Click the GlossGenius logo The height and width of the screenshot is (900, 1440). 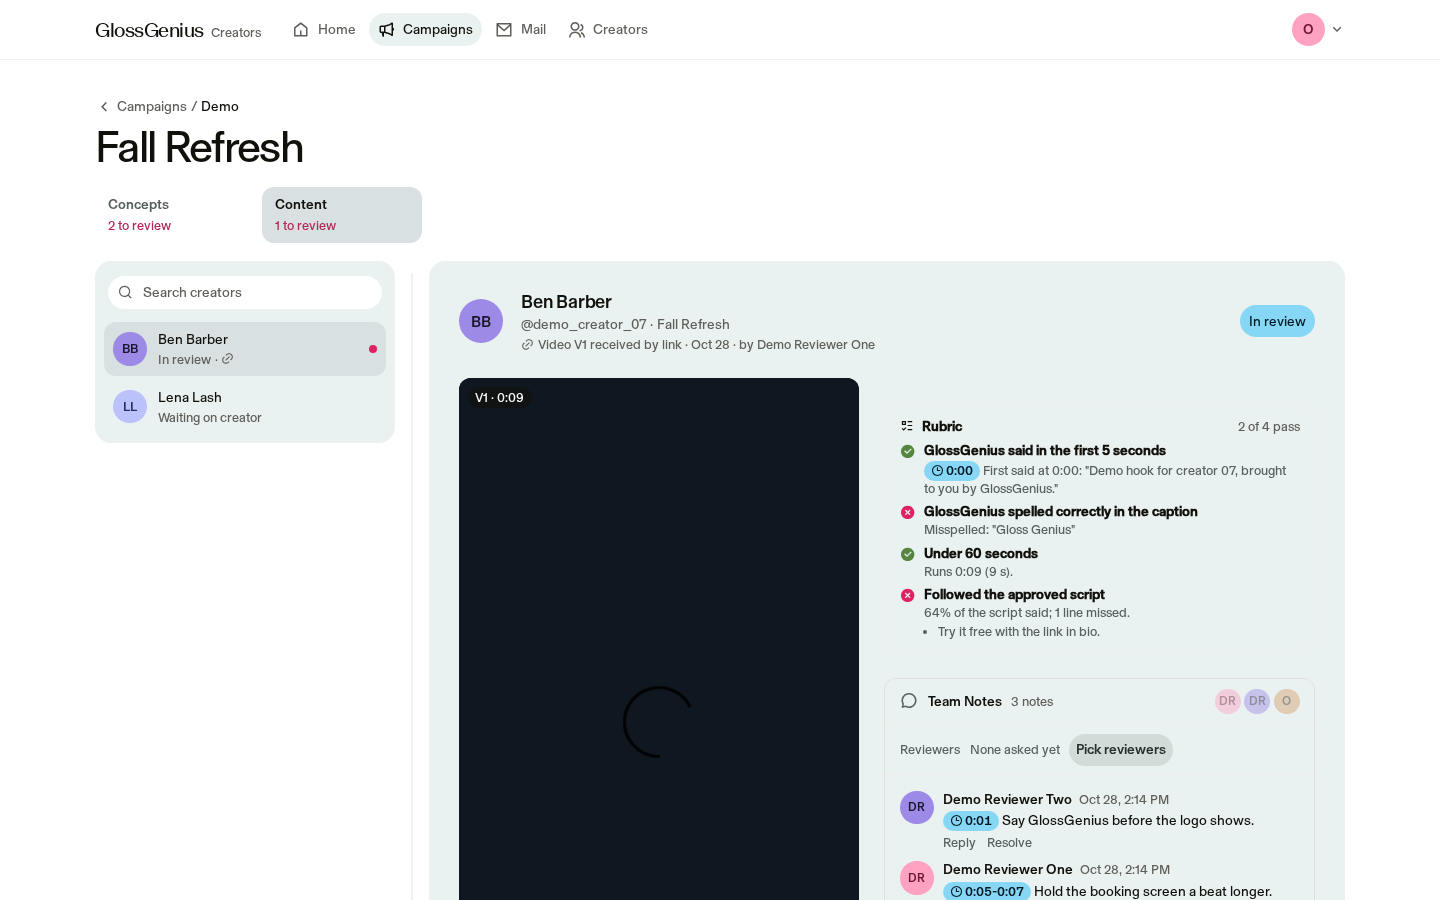149,30
